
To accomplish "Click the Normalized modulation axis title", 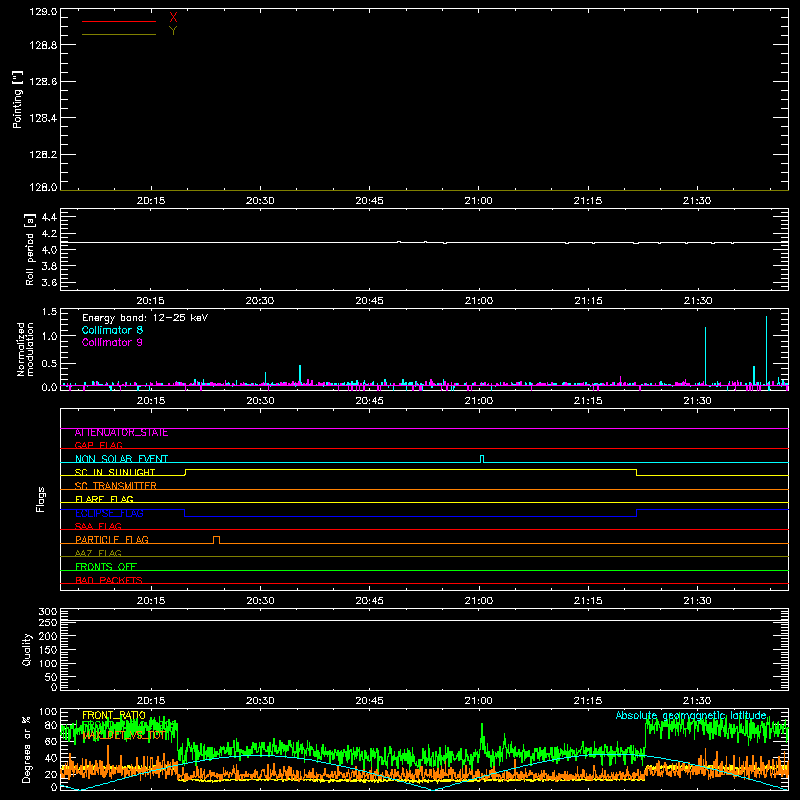I will (x=25, y=349).
